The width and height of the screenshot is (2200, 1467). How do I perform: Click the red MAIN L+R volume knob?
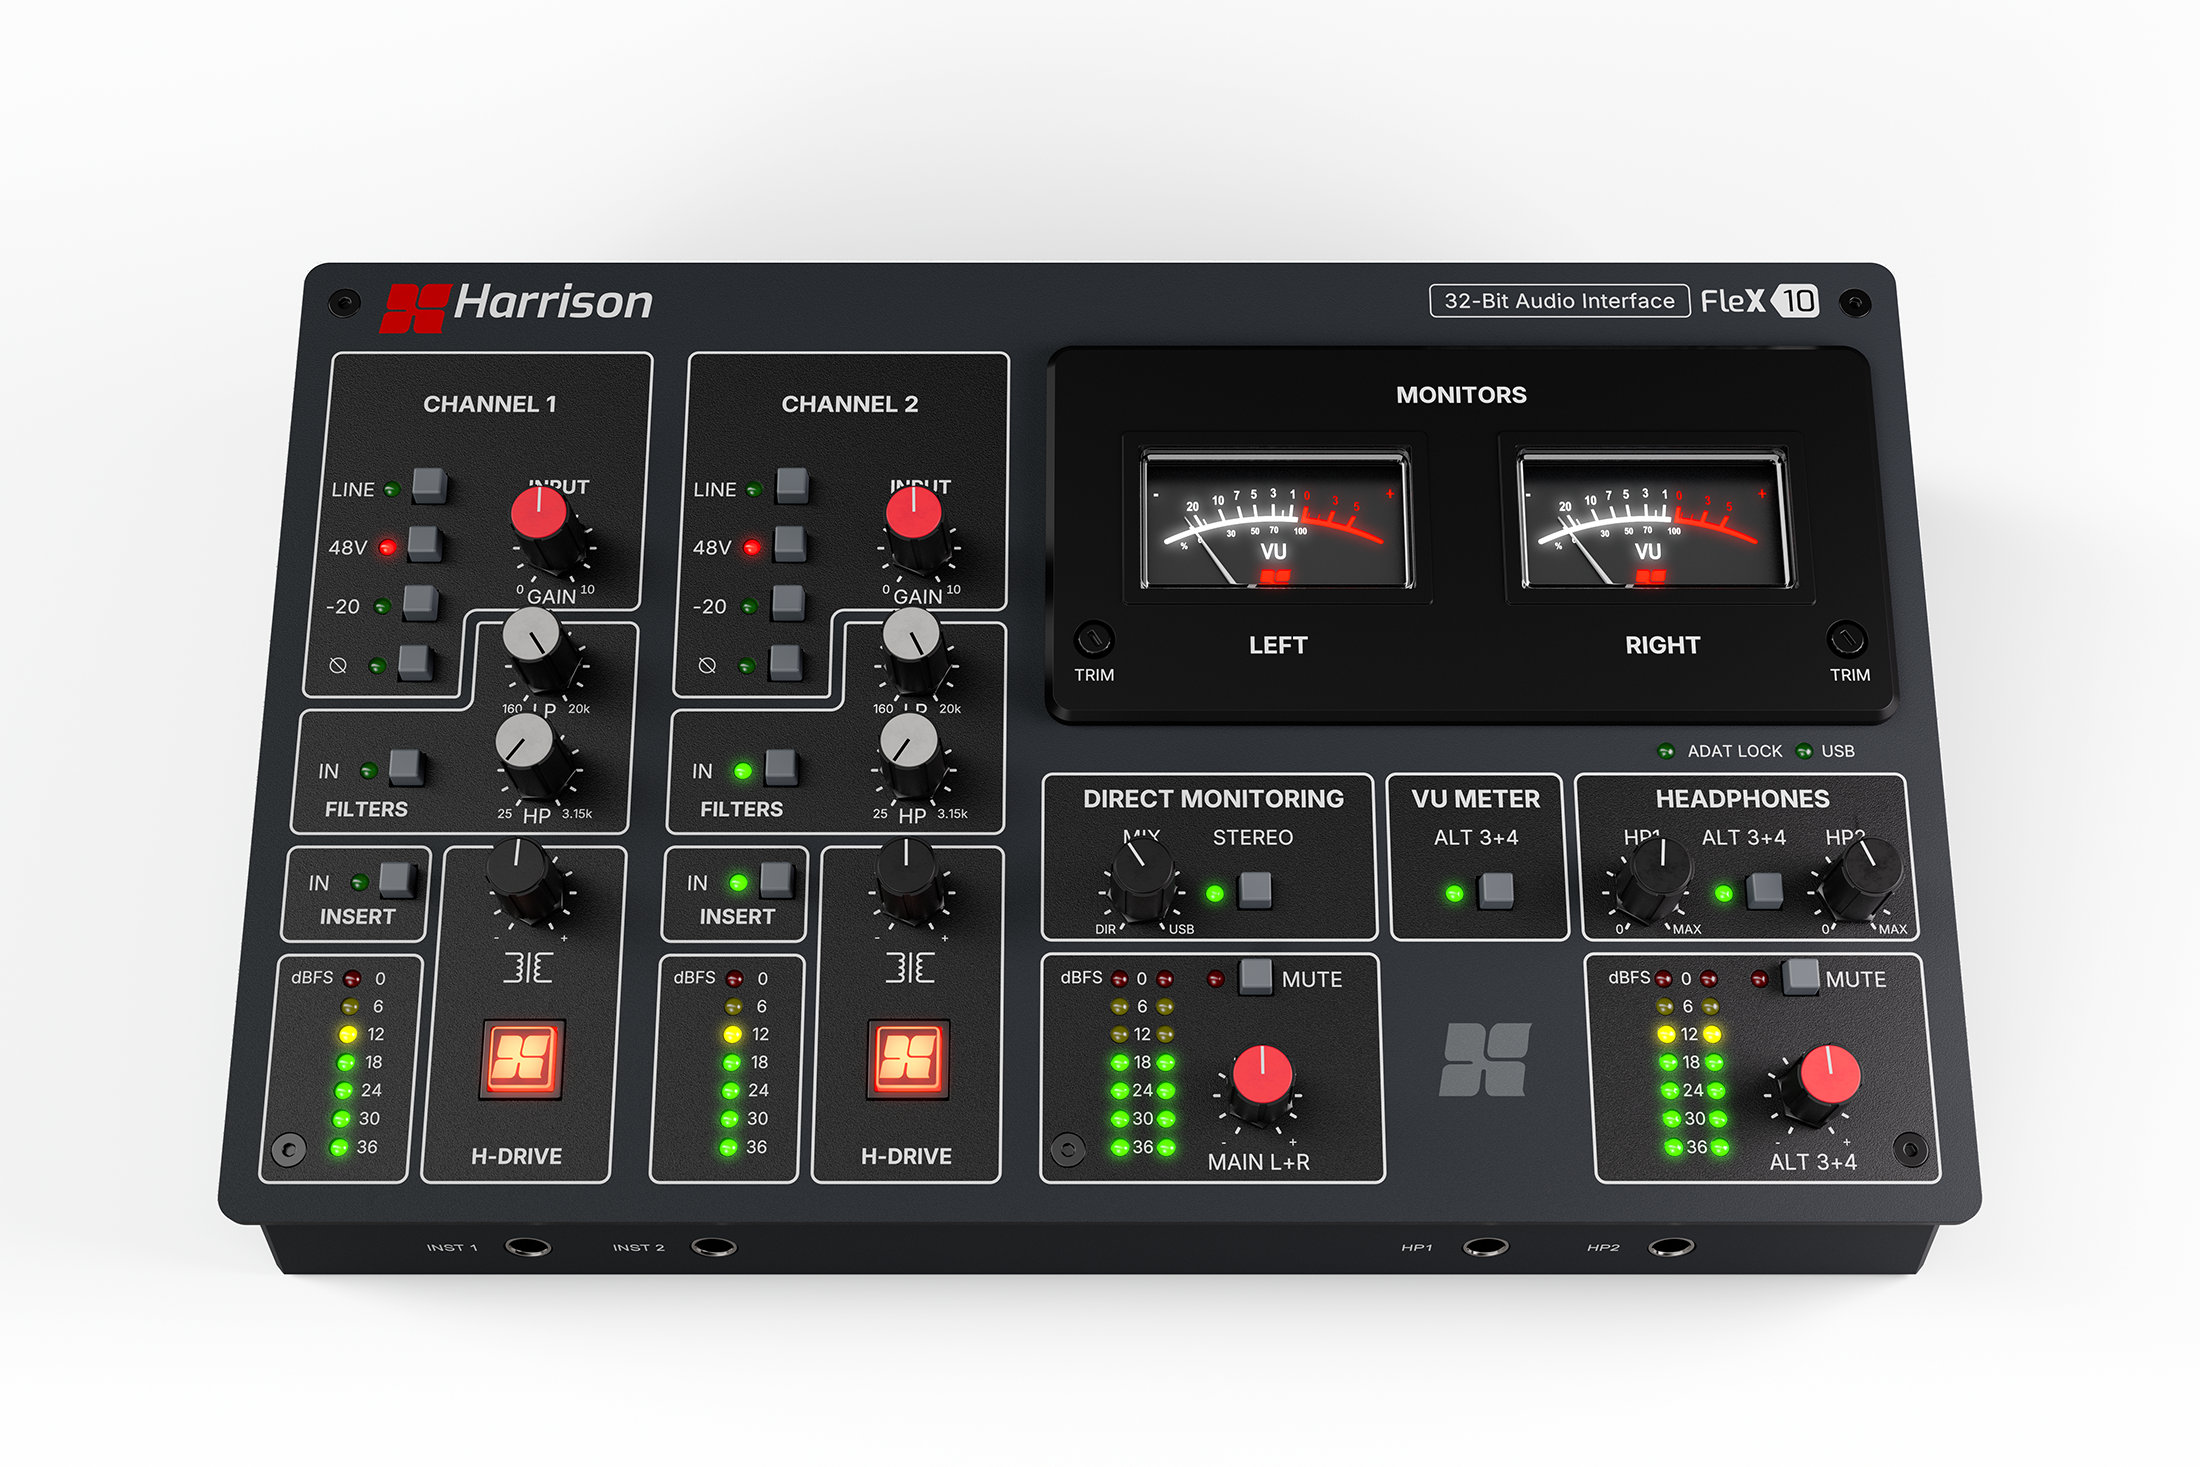[1260, 1086]
